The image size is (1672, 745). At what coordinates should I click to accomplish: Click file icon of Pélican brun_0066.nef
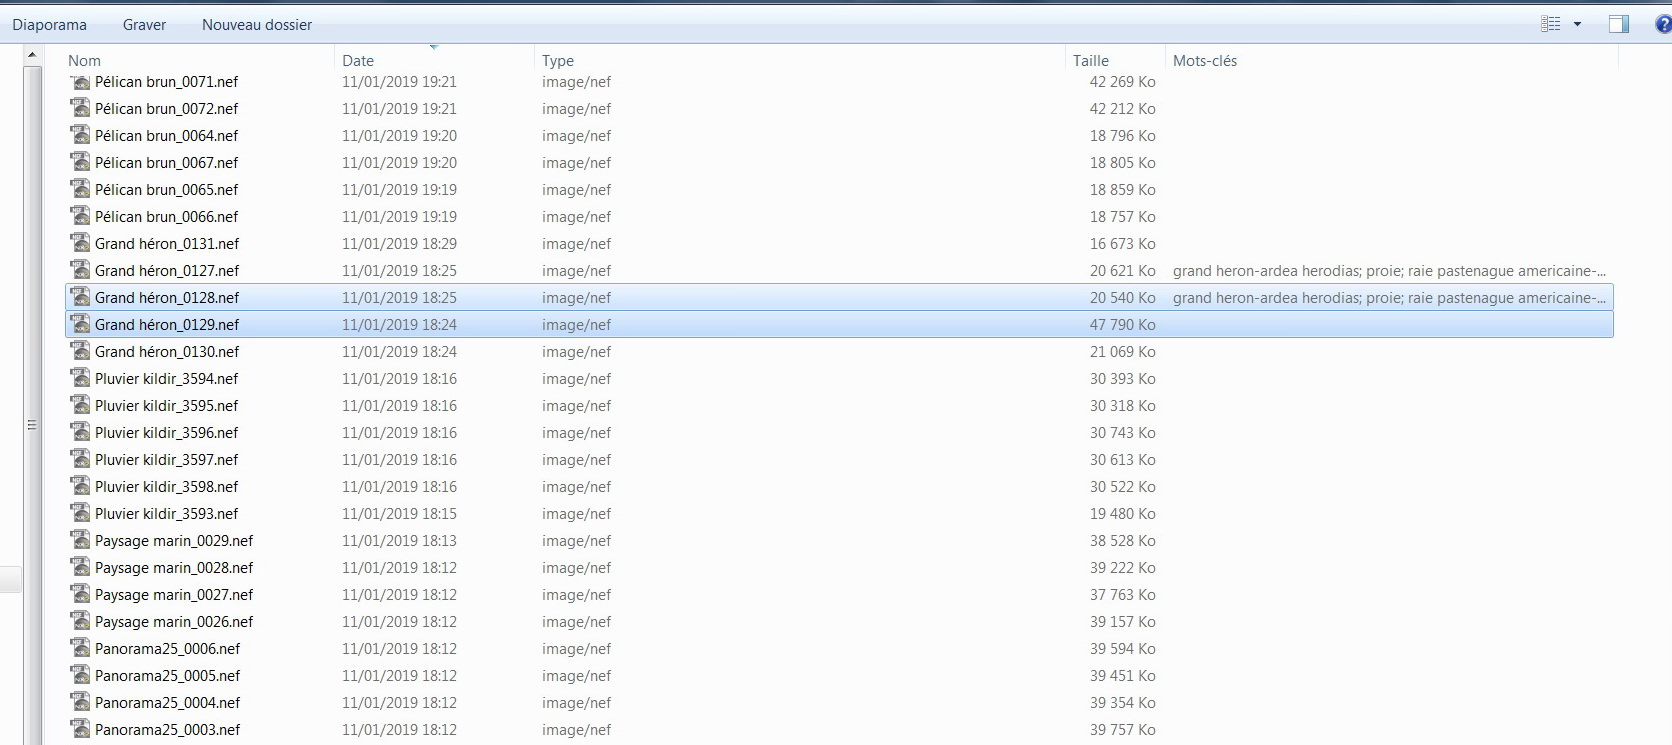point(80,216)
